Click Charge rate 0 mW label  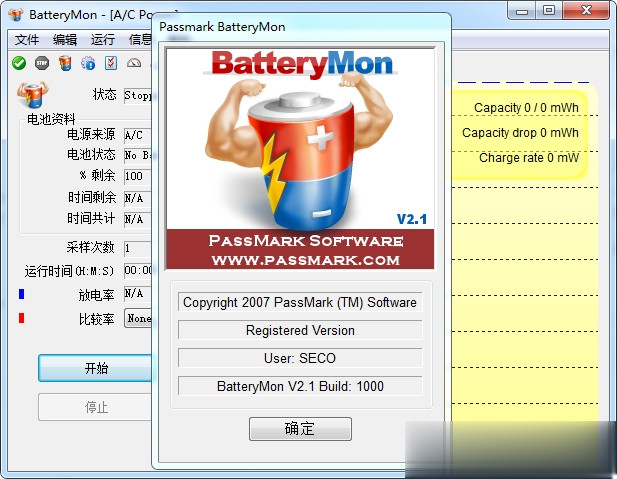click(x=529, y=158)
